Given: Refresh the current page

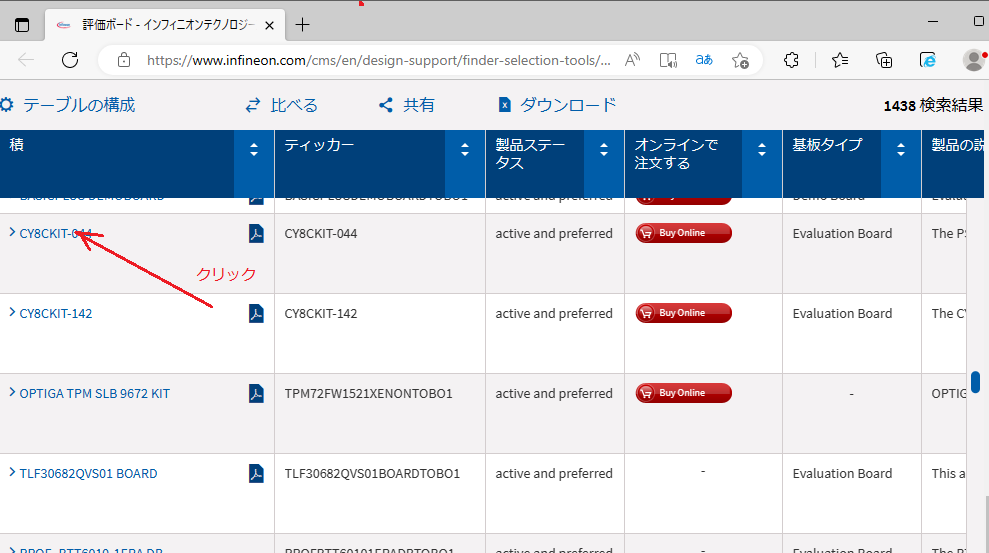Looking at the screenshot, I should pos(70,60).
